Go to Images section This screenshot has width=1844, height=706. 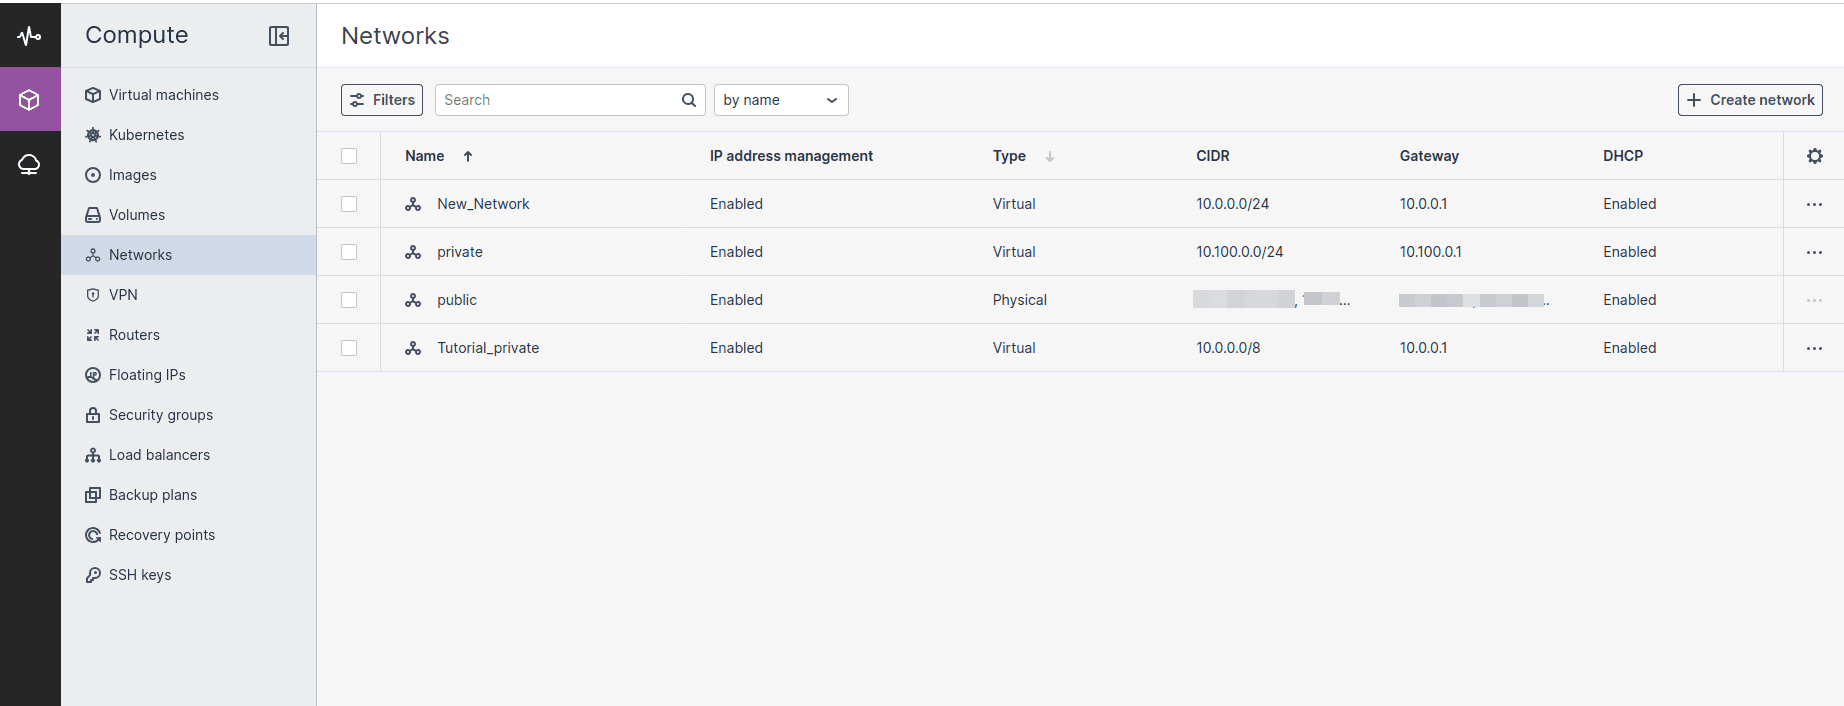click(188, 175)
